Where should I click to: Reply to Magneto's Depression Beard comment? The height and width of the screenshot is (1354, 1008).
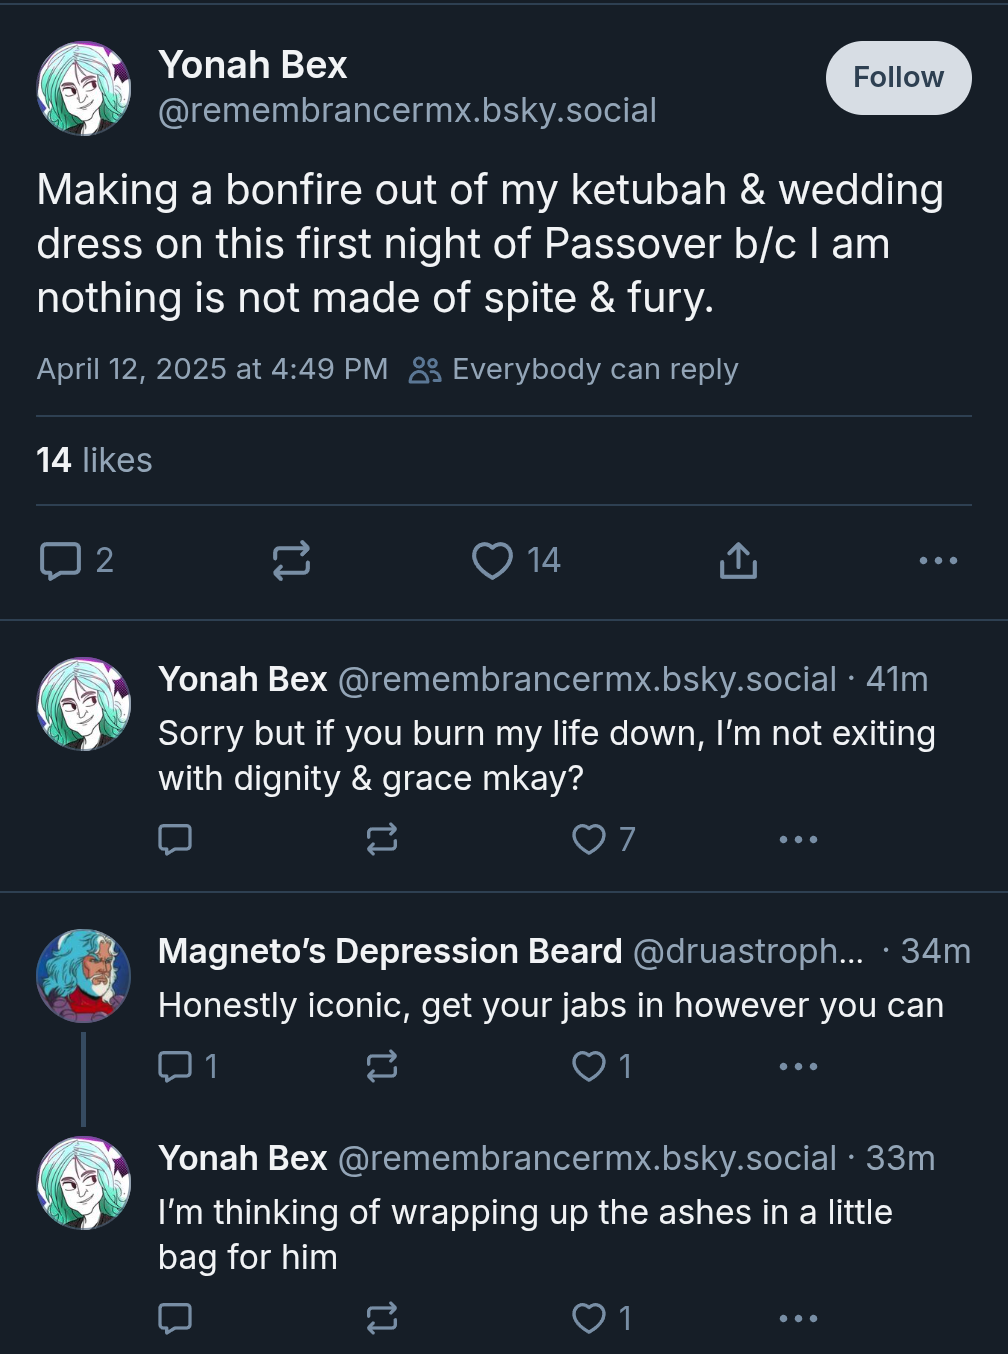click(187, 1066)
